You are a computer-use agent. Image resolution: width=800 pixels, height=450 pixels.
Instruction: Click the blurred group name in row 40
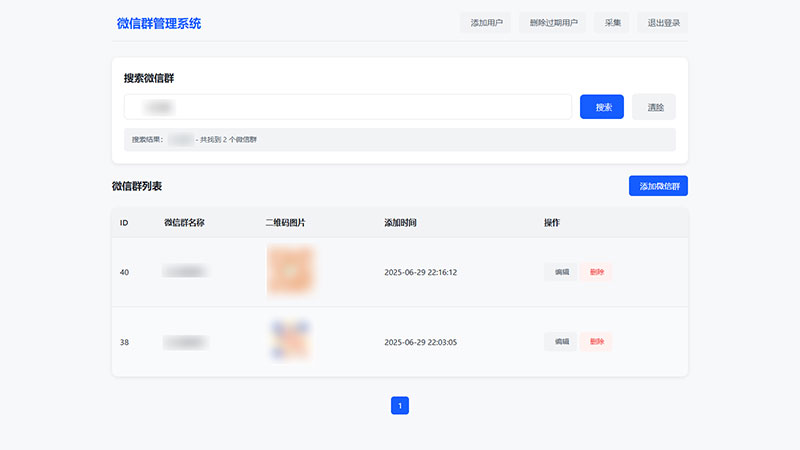point(185,271)
